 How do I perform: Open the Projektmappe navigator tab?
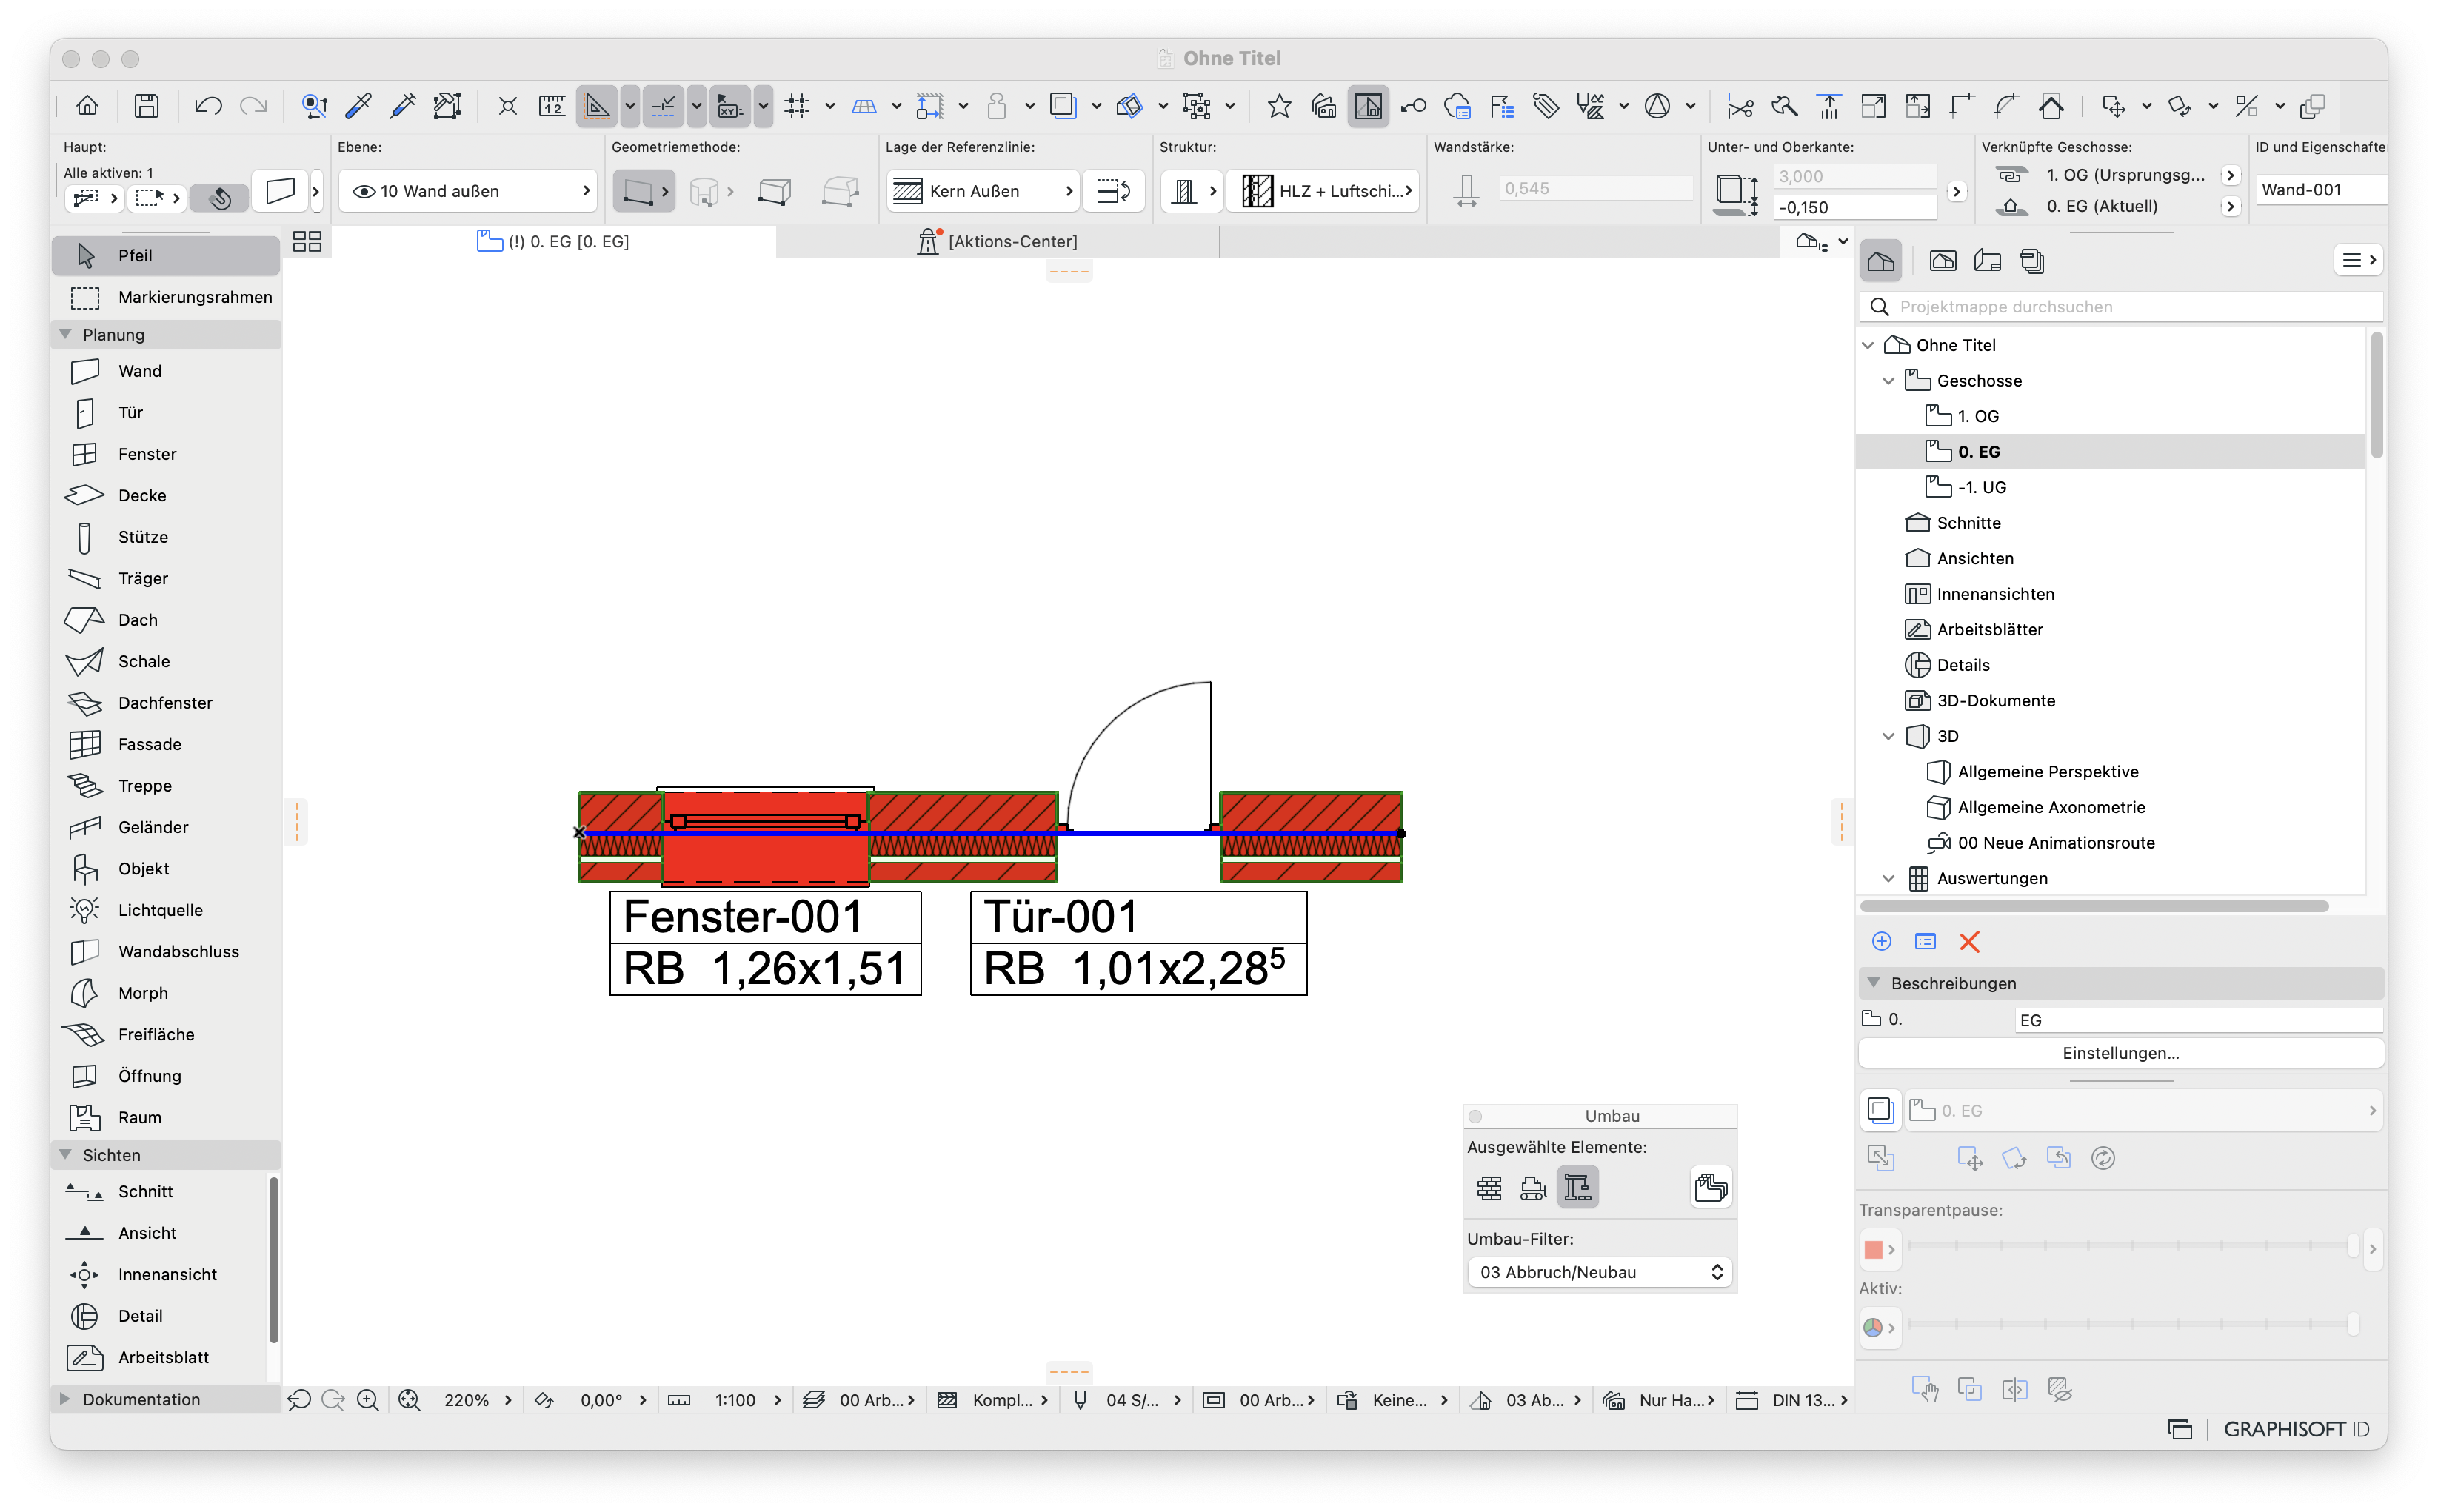[1880, 261]
